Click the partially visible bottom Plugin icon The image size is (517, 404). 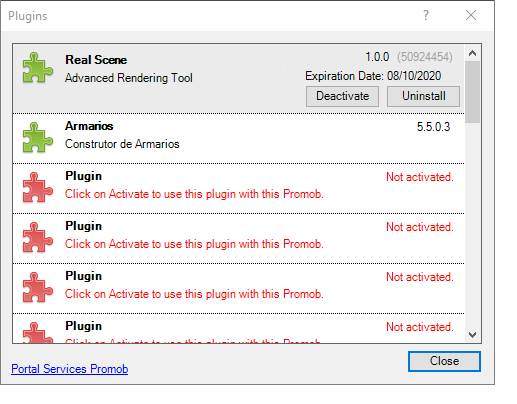(37, 332)
